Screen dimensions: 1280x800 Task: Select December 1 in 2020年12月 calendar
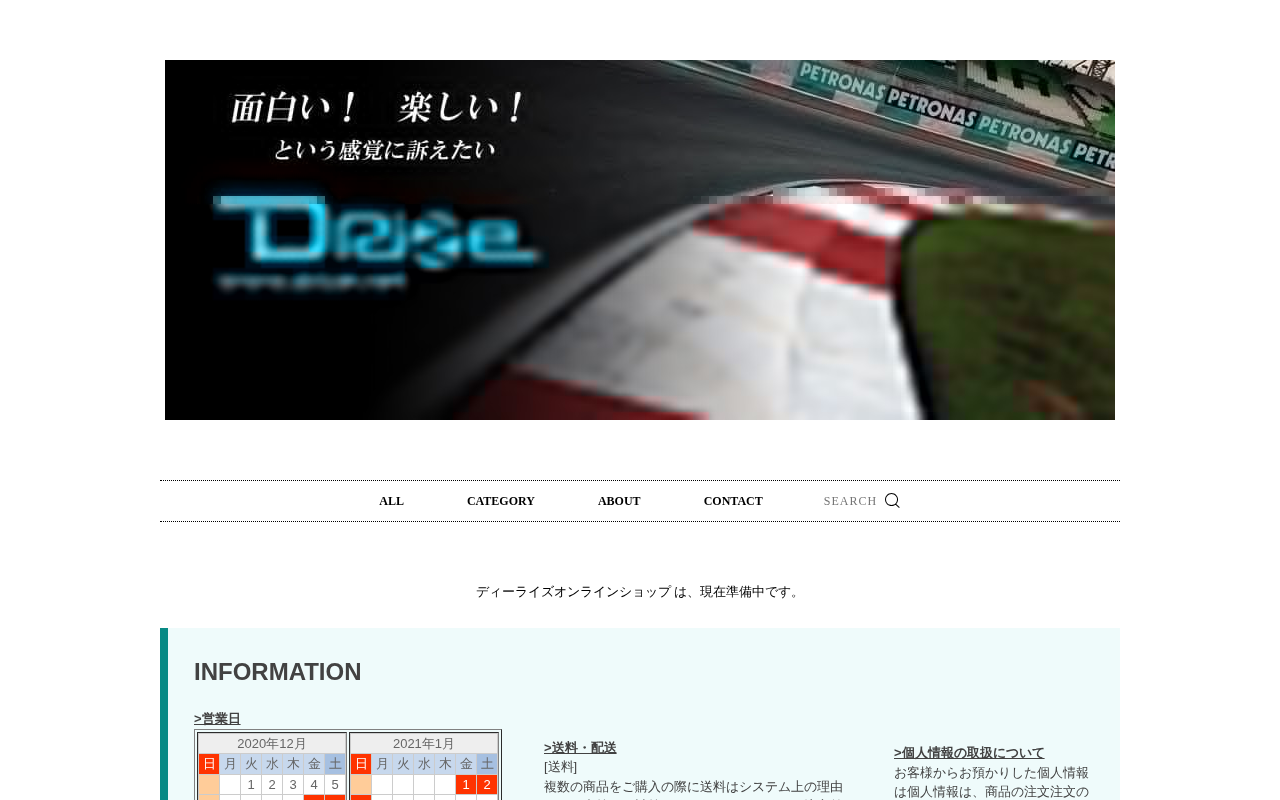tap(251, 785)
